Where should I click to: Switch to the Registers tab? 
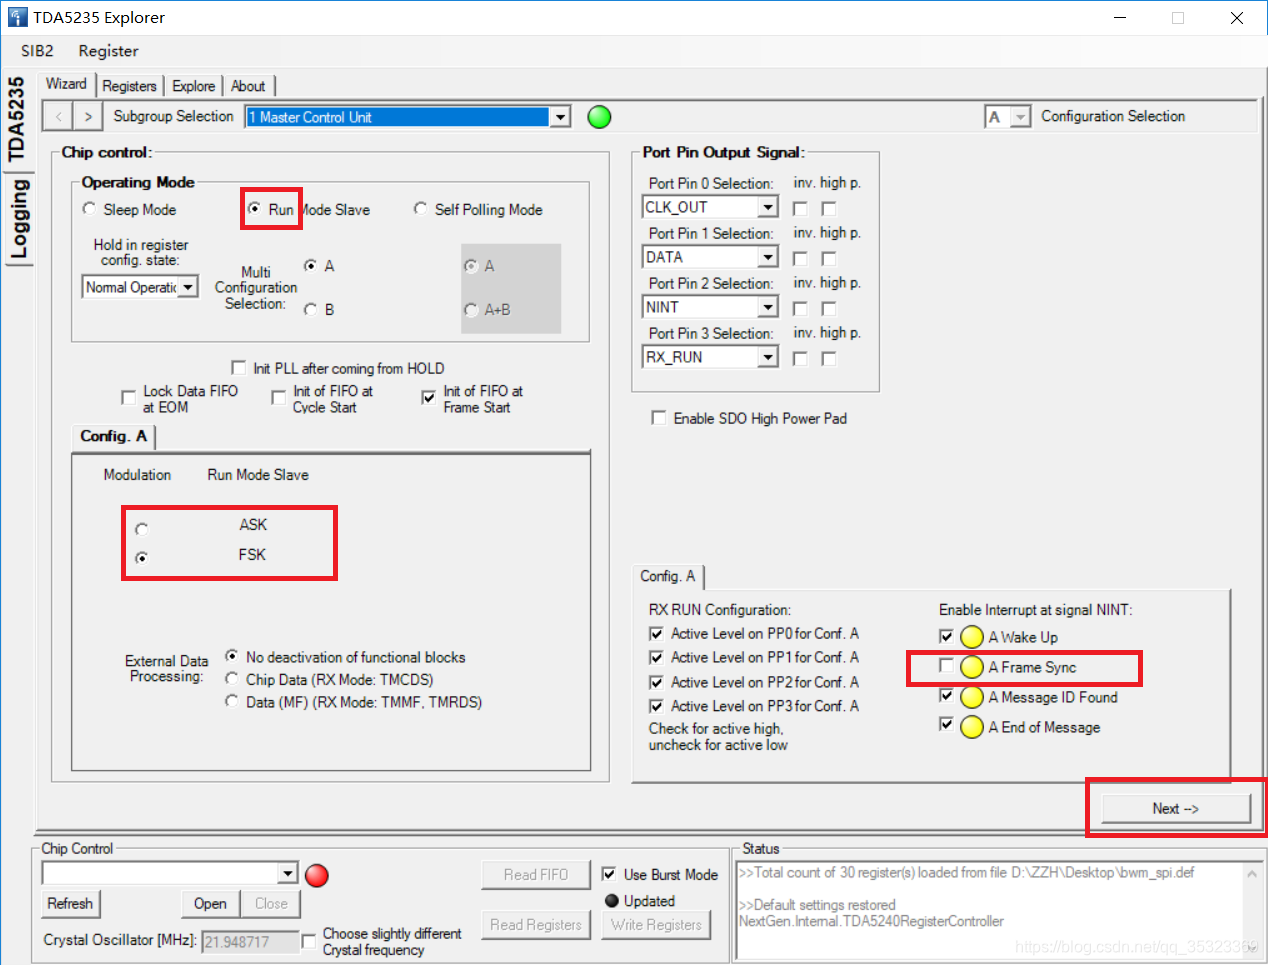coord(130,86)
